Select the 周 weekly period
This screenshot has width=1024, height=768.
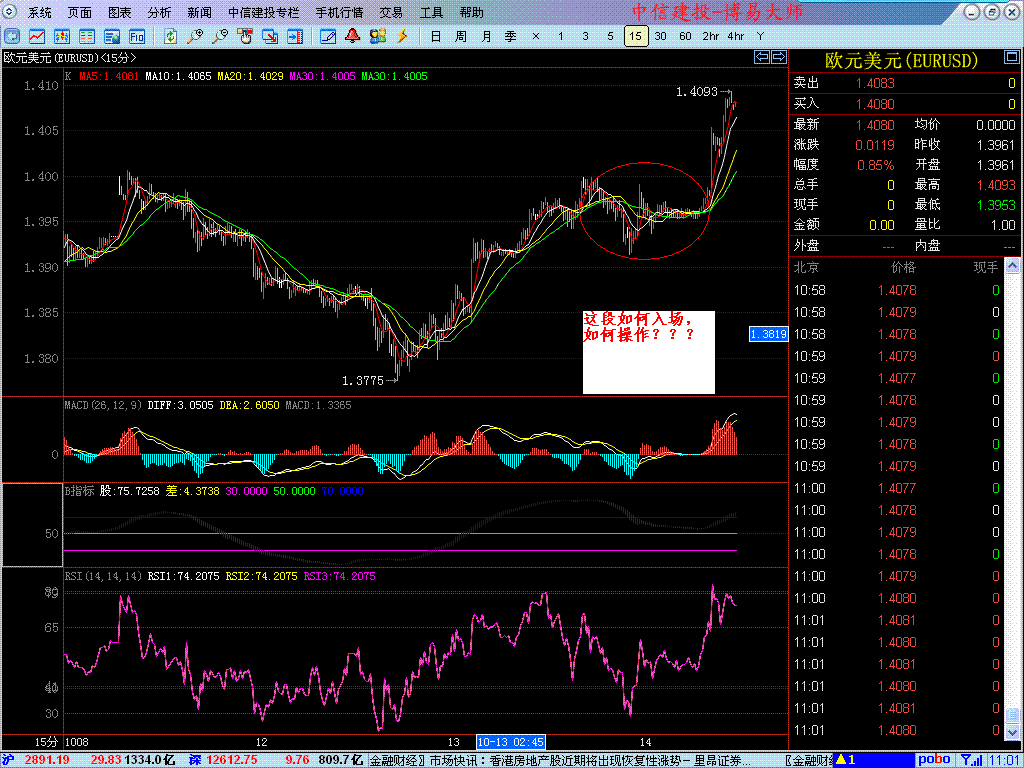tap(460, 37)
